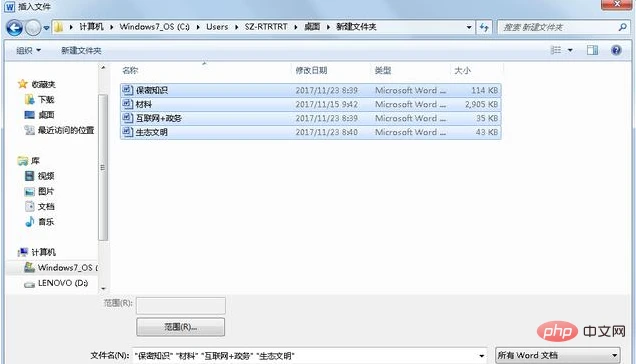Click the navigation pane scroll up arrow
This screenshot has width=636, height=364.
(x=103, y=67)
